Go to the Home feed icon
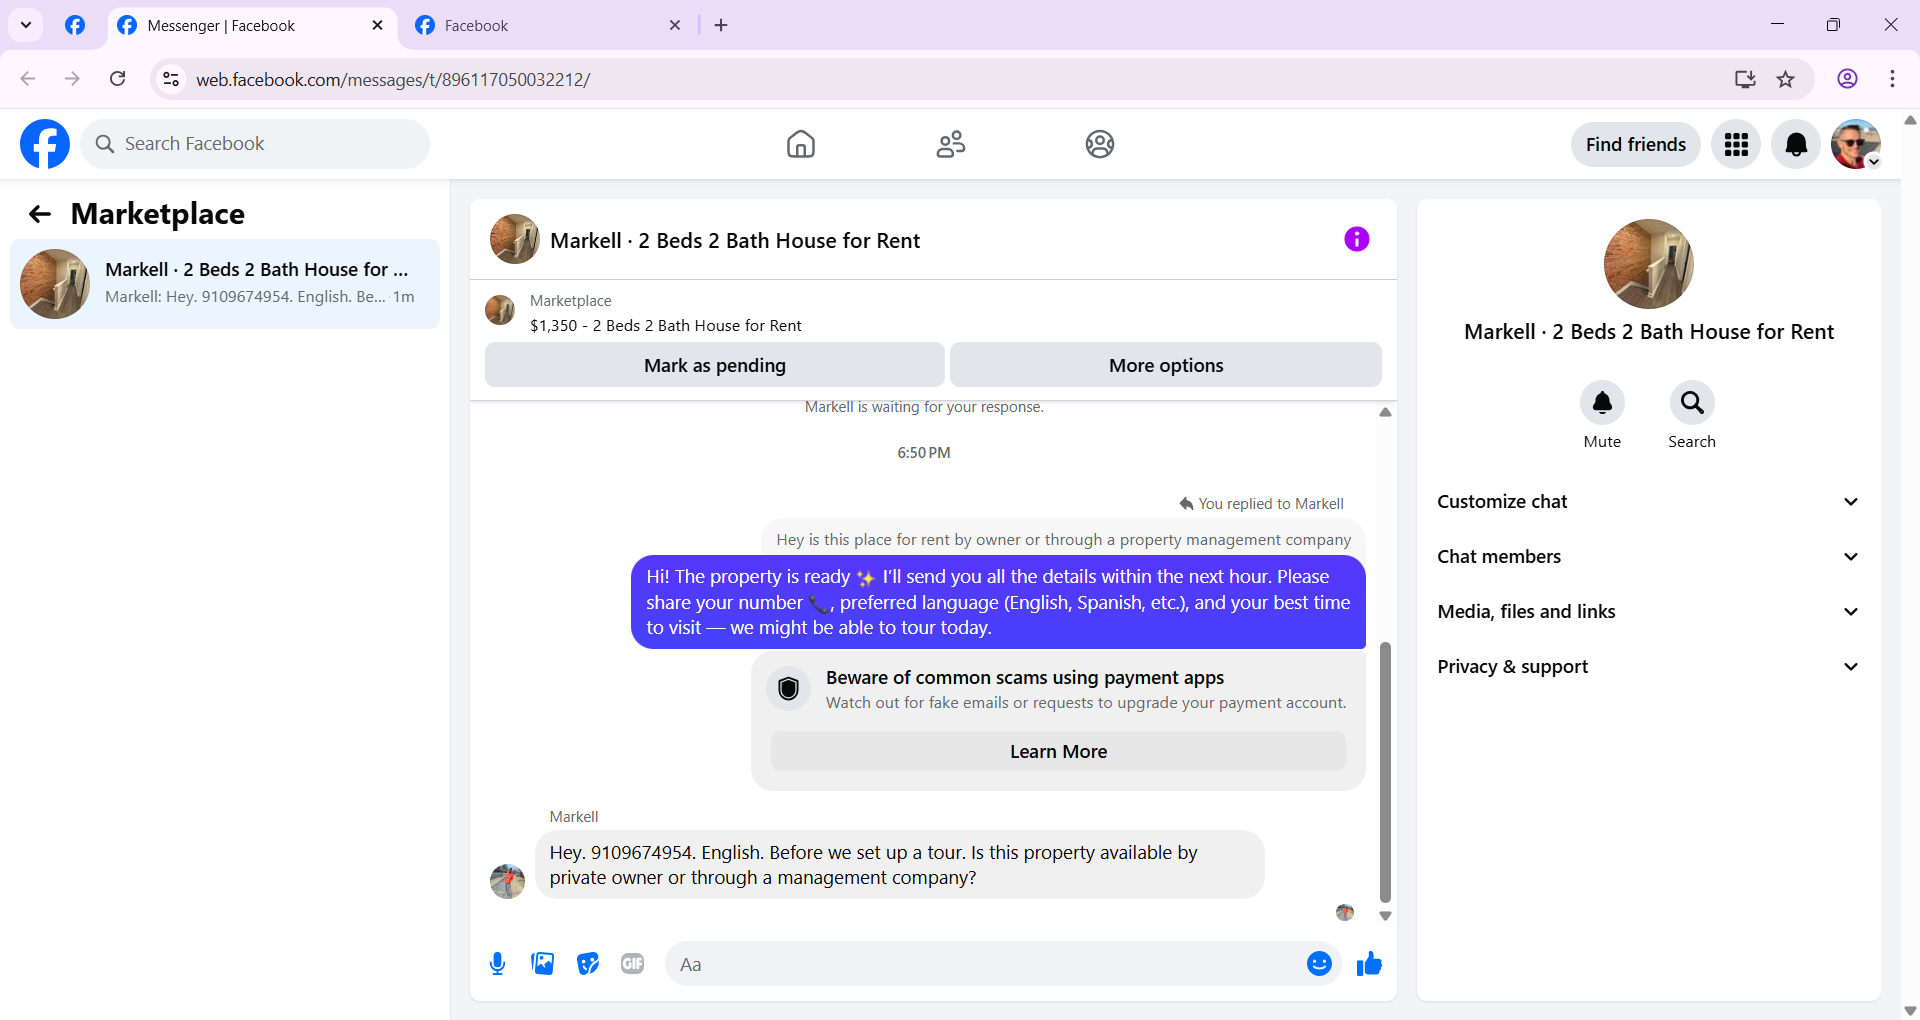Viewport: 1920px width, 1020px height. (800, 144)
